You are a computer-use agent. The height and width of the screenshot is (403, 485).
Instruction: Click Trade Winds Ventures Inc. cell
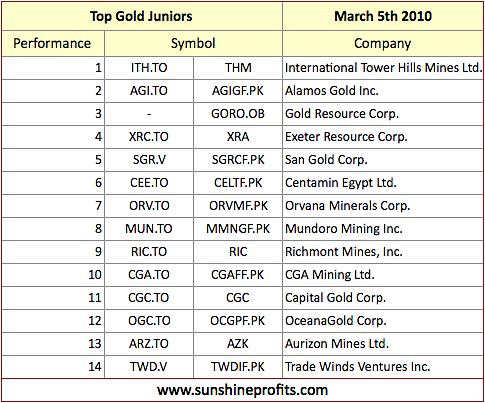pyautogui.click(x=383, y=367)
